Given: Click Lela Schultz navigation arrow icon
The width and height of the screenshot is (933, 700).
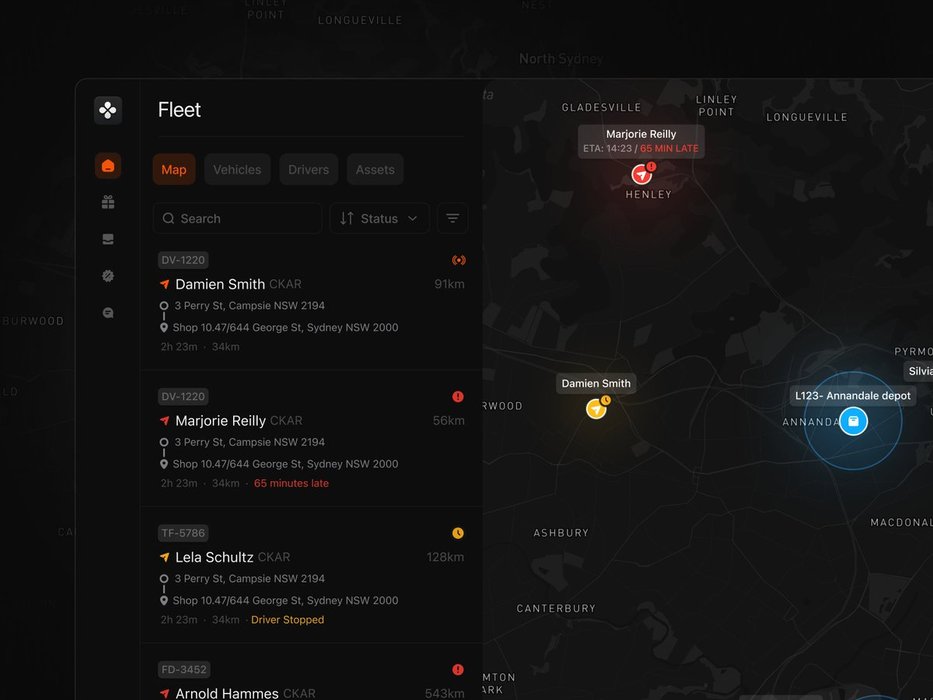Looking at the screenshot, I should click(x=164, y=557).
